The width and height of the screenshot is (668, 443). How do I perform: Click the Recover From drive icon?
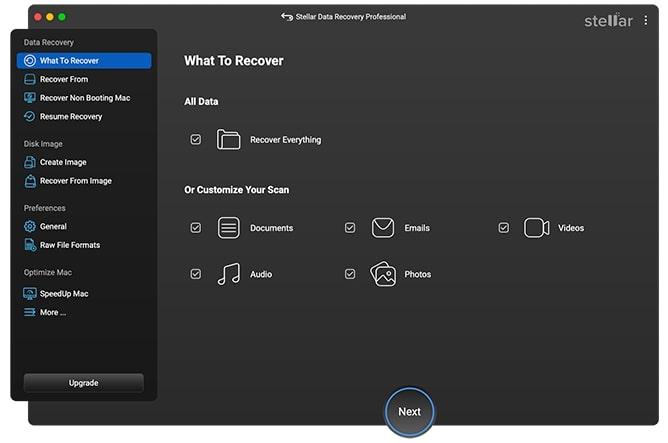point(30,79)
